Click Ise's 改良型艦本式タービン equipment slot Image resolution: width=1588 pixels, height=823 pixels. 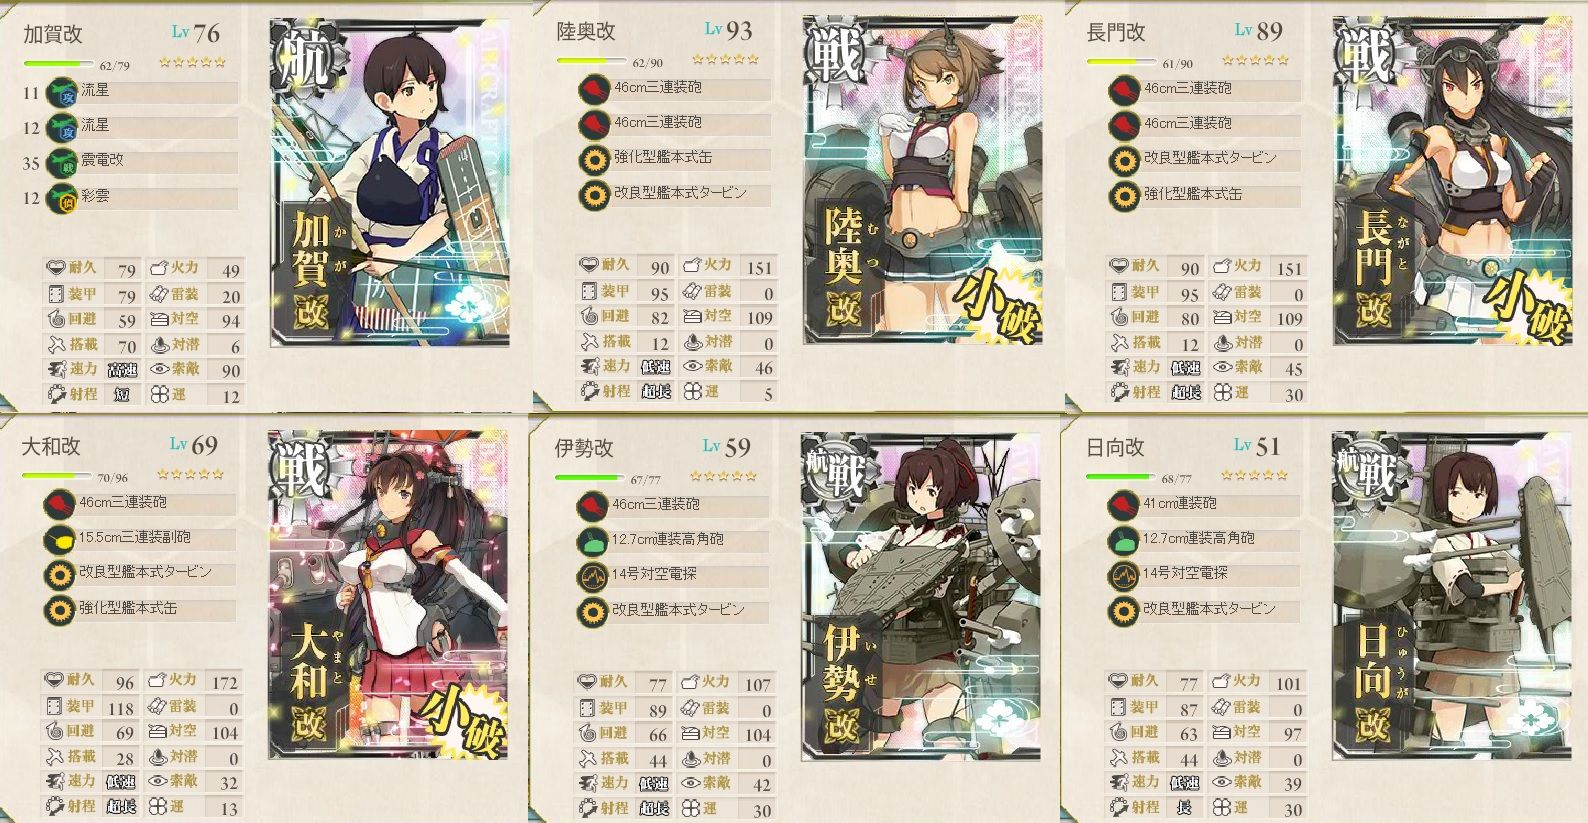(x=673, y=610)
